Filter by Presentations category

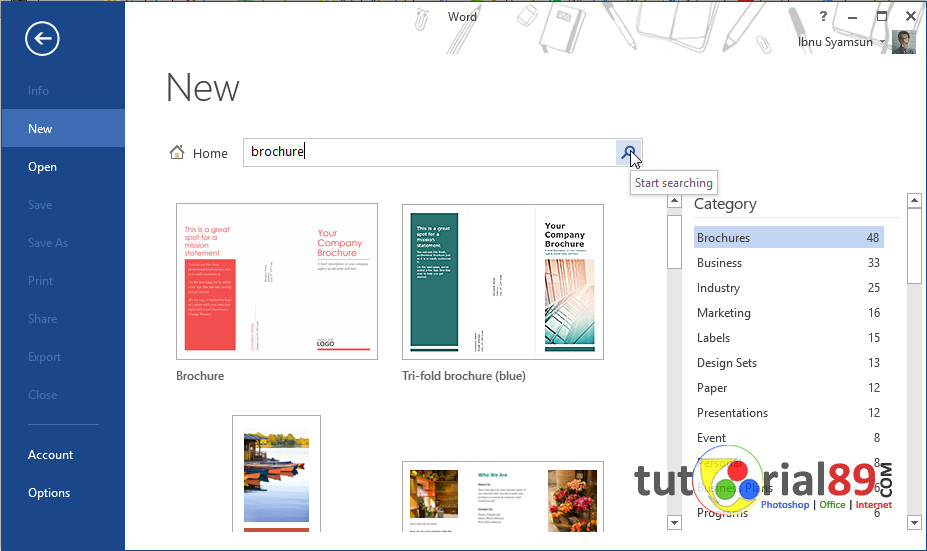tap(789, 413)
